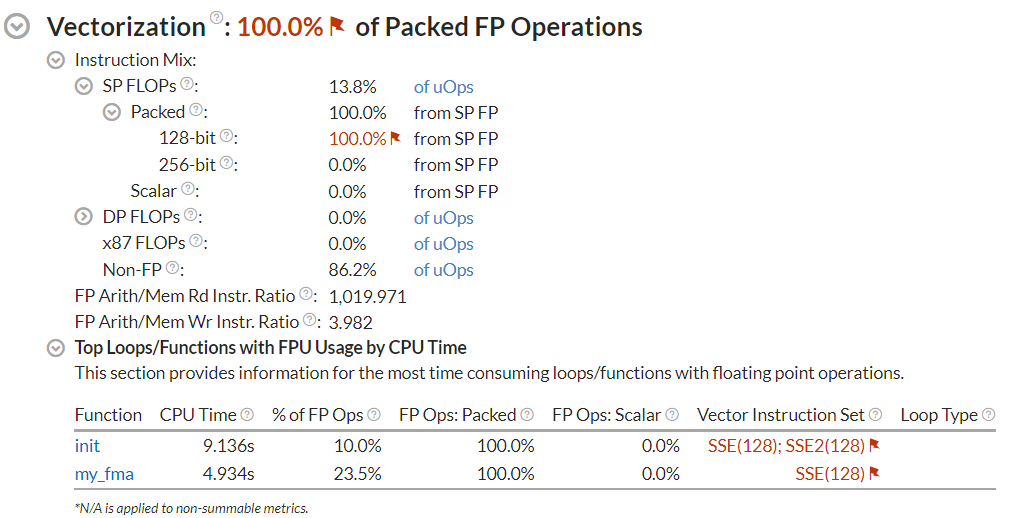Screen dimensions: 1013x518
Task: Collapse the Packed sub-group
Action: pos(112,112)
